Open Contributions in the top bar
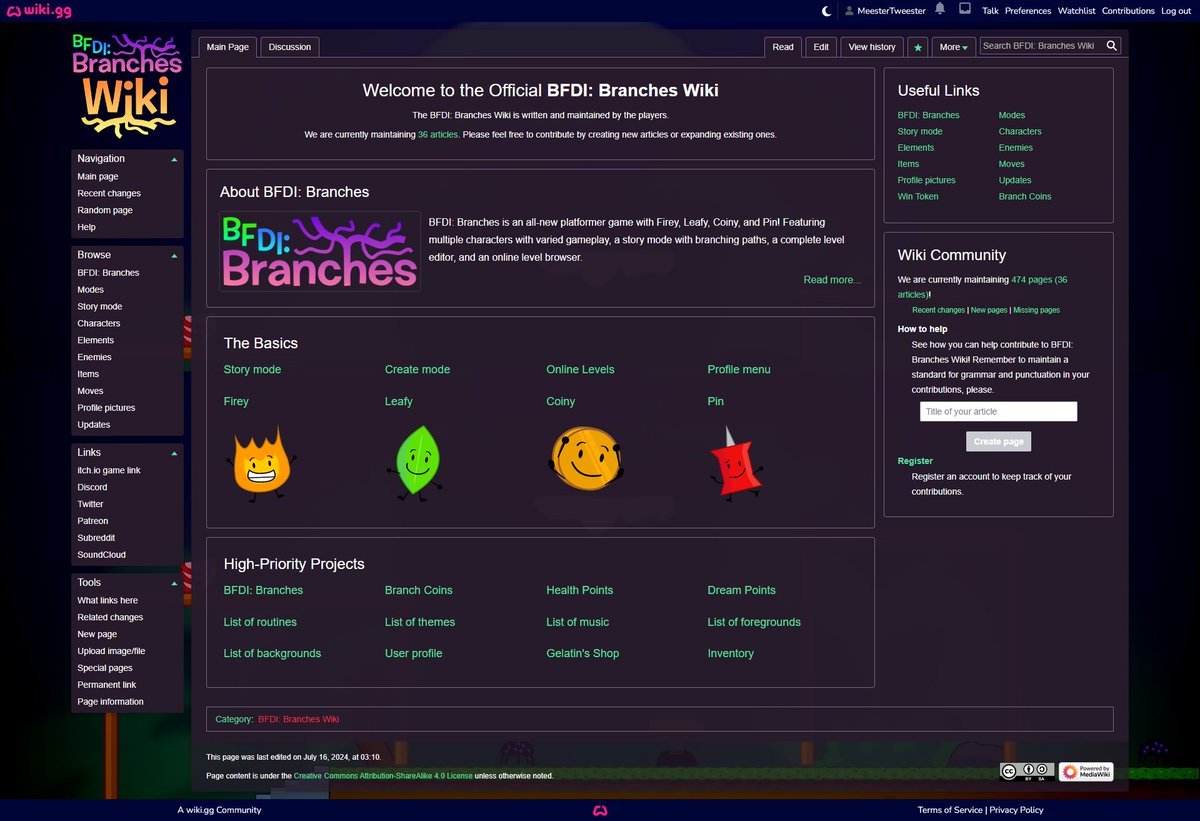 (1128, 11)
